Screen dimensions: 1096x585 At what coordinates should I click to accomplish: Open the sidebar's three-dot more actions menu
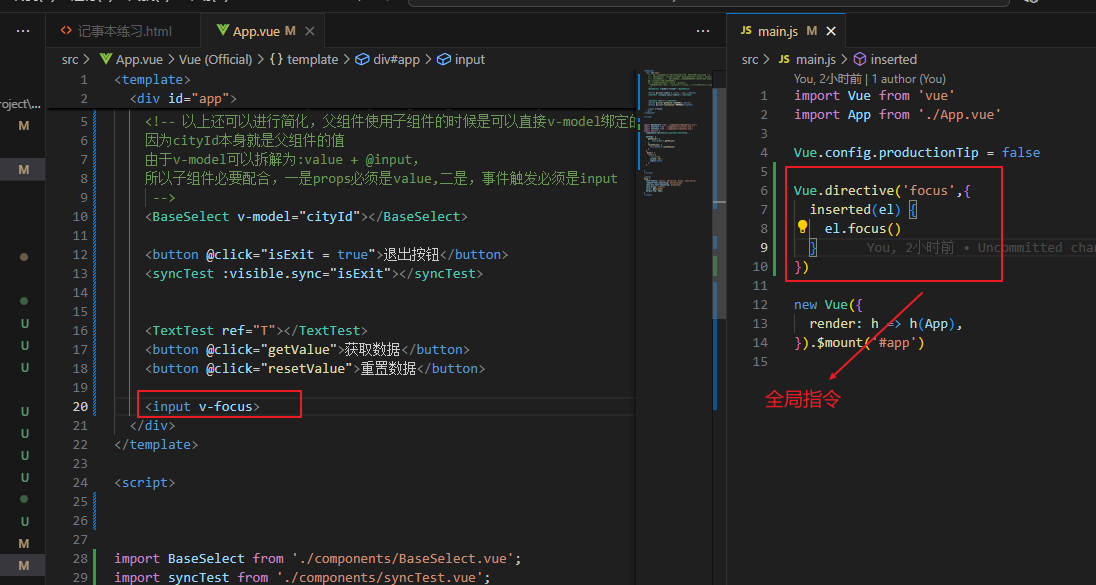[23, 31]
